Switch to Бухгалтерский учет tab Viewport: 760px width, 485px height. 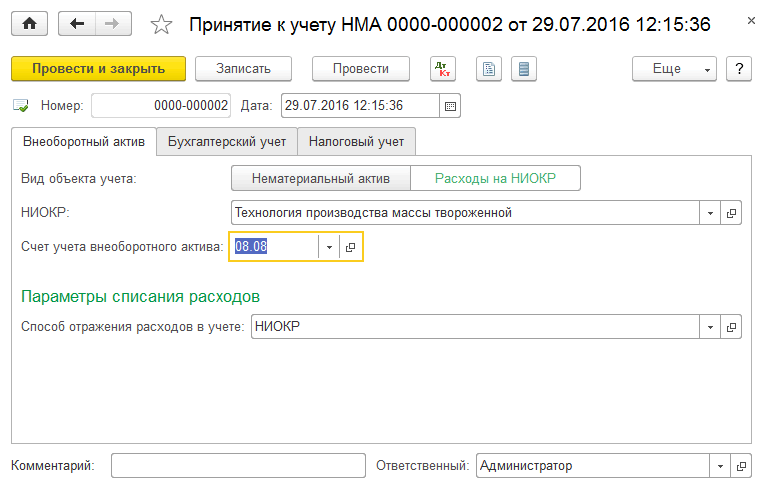coord(227,142)
